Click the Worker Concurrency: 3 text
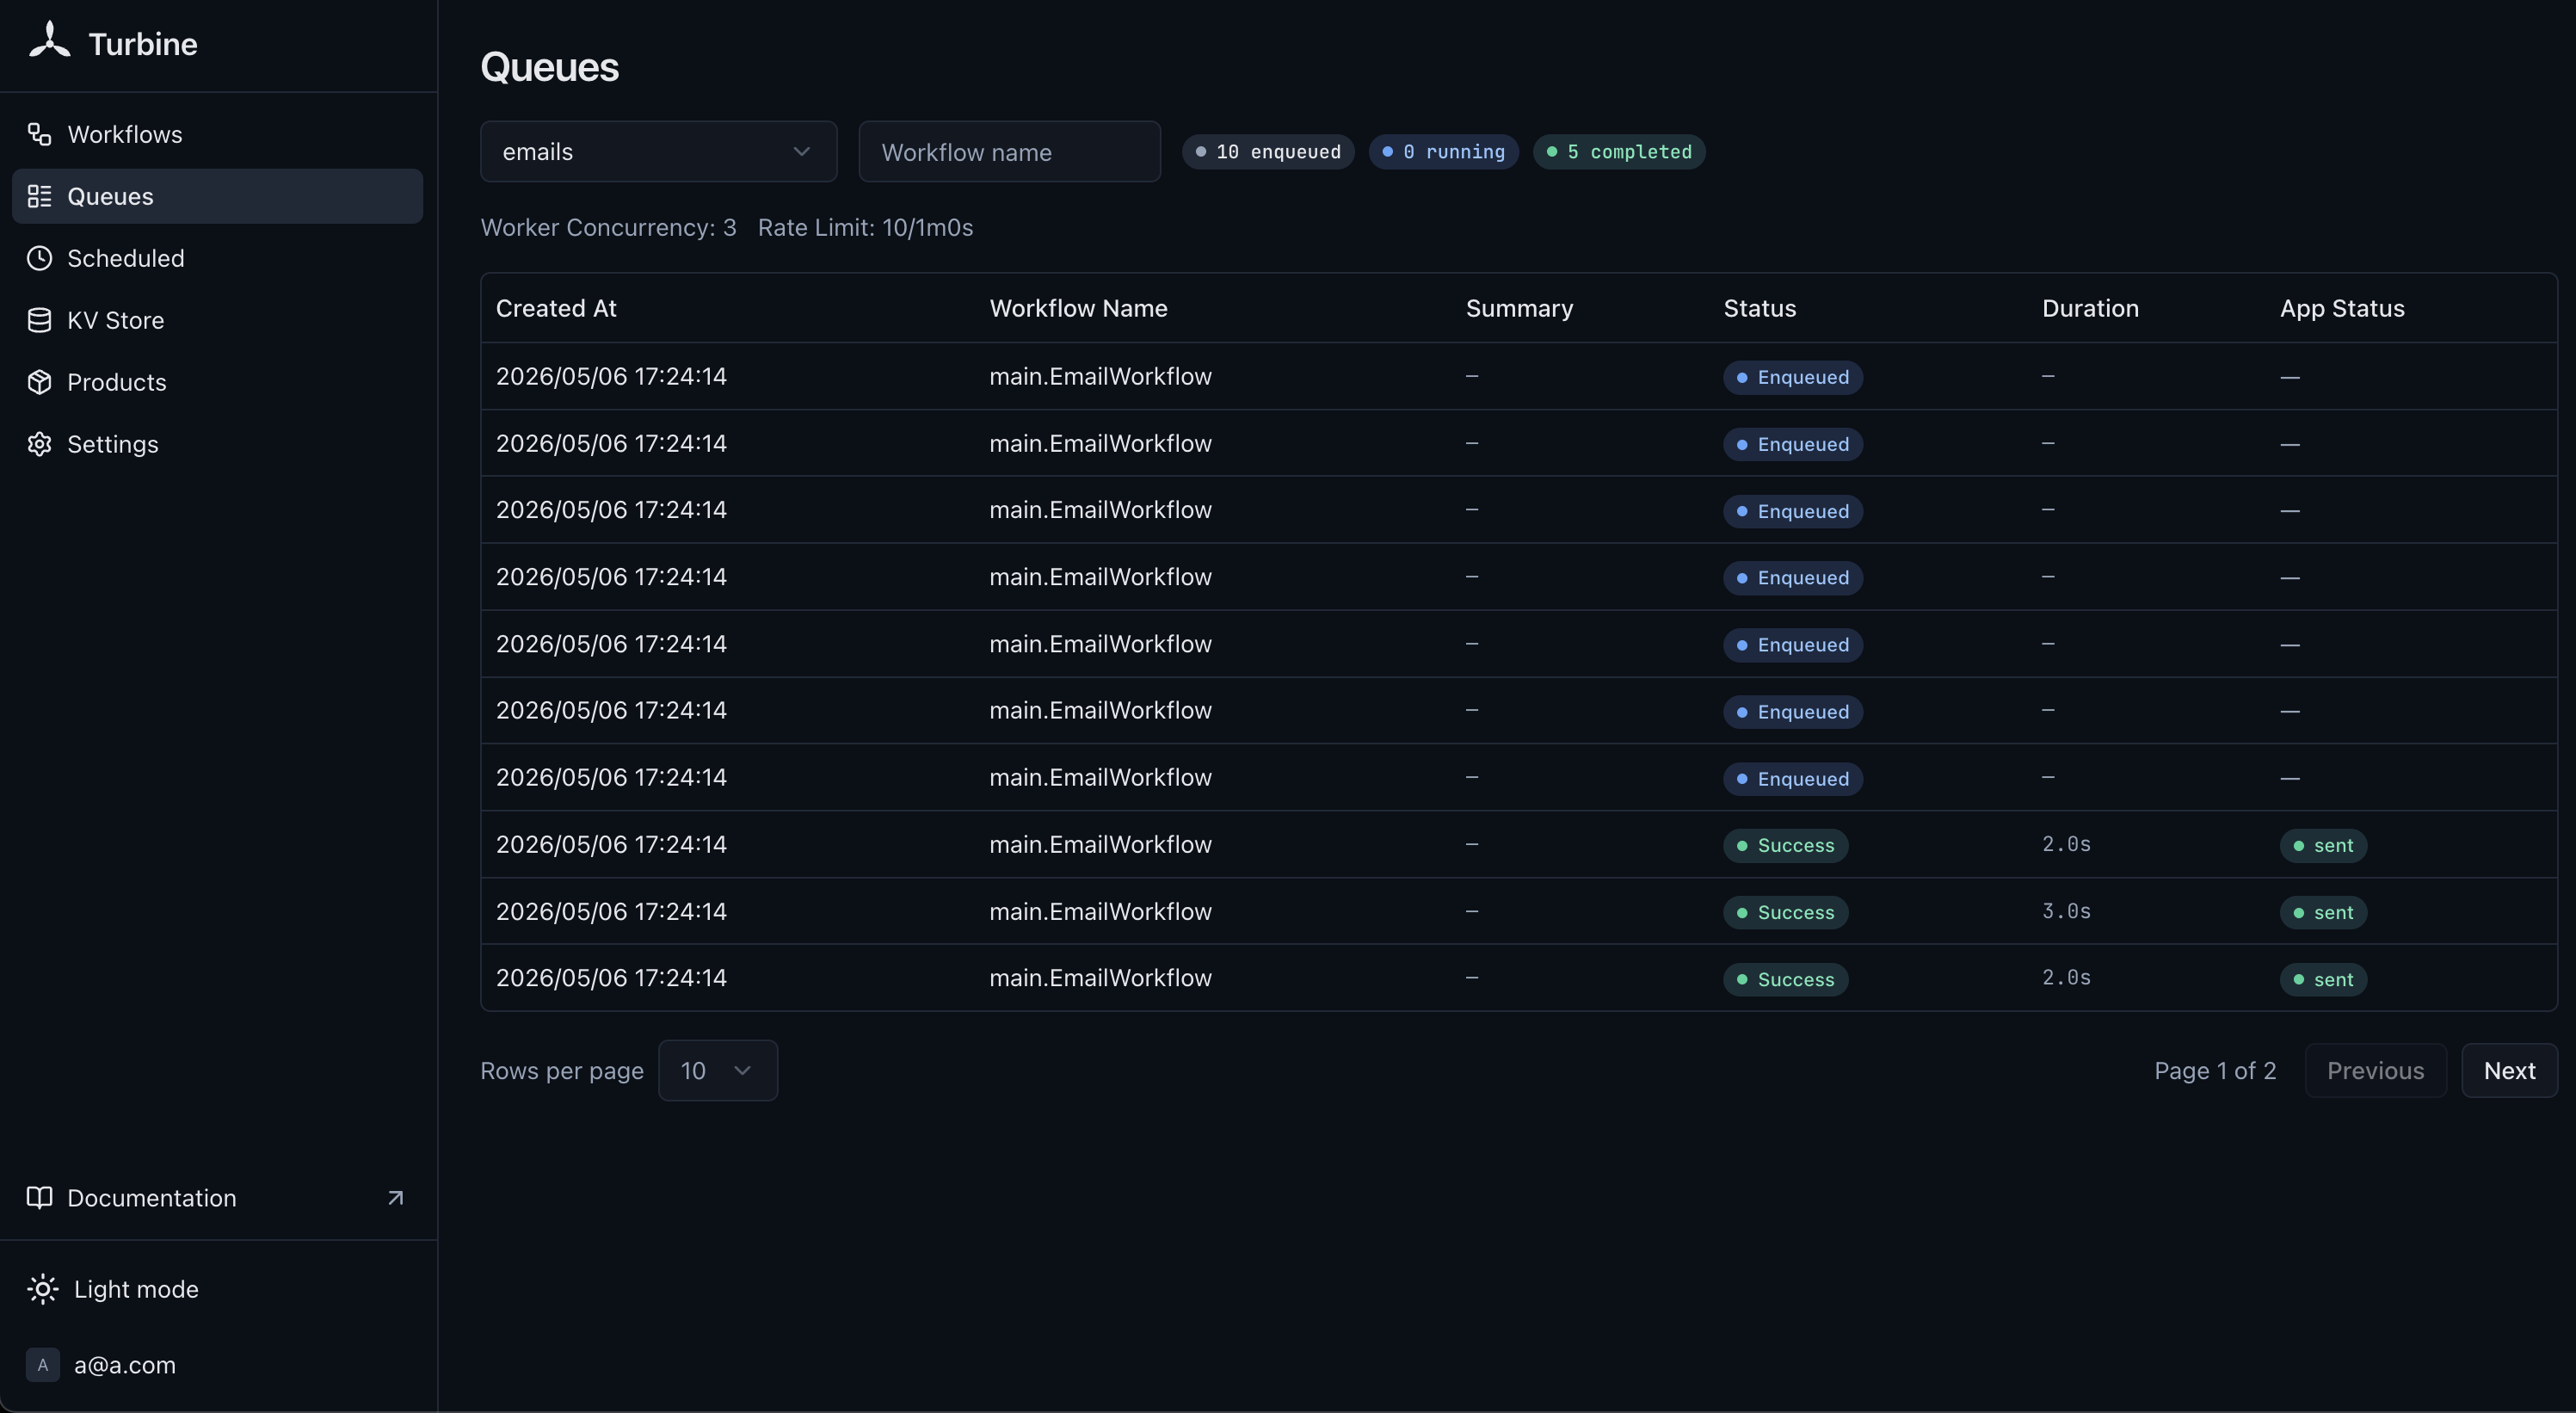 pyautogui.click(x=608, y=228)
